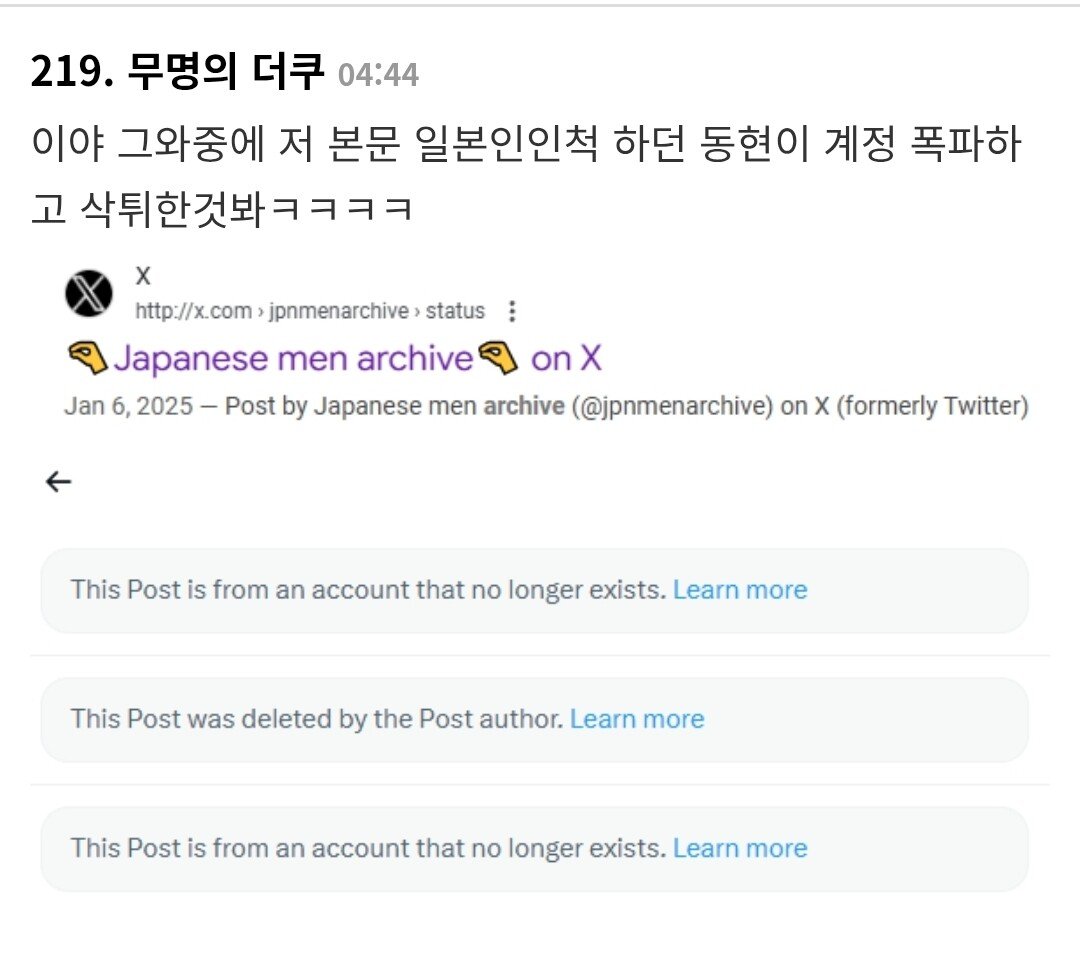The image size is (1080, 971).
Task: Click the pinching hand emoji before "Japanese"
Action: [86, 358]
